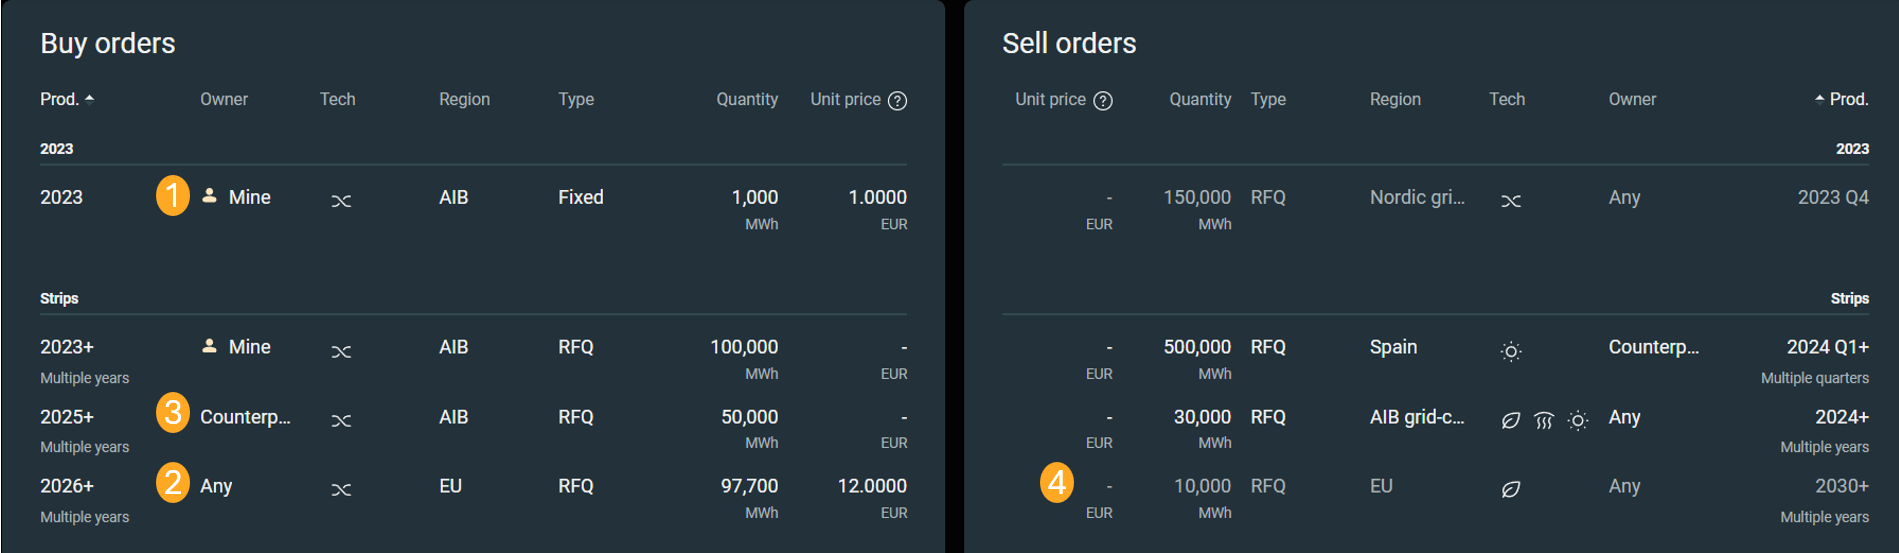Click the Unit price help icon in Buy orders
Image resolution: width=1899 pixels, height=553 pixels.
coord(897,100)
